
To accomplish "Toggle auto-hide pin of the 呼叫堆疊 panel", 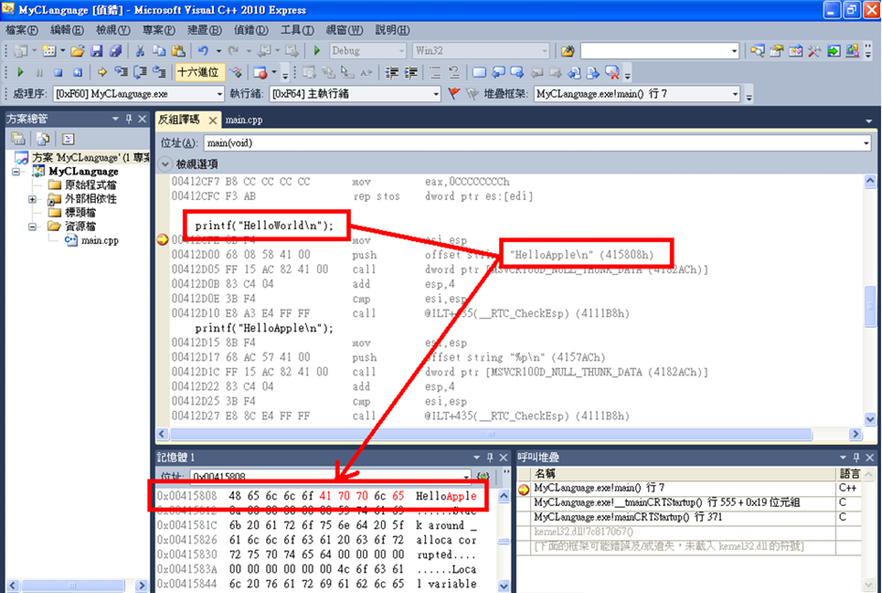I will pos(856,457).
